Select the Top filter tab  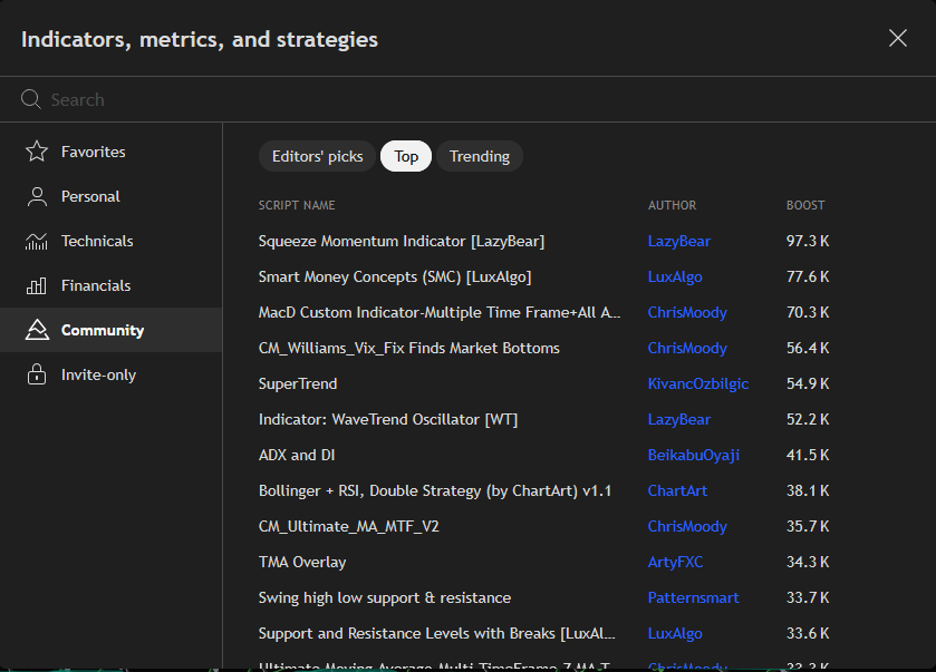pyautogui.click(x=406, y=156)
